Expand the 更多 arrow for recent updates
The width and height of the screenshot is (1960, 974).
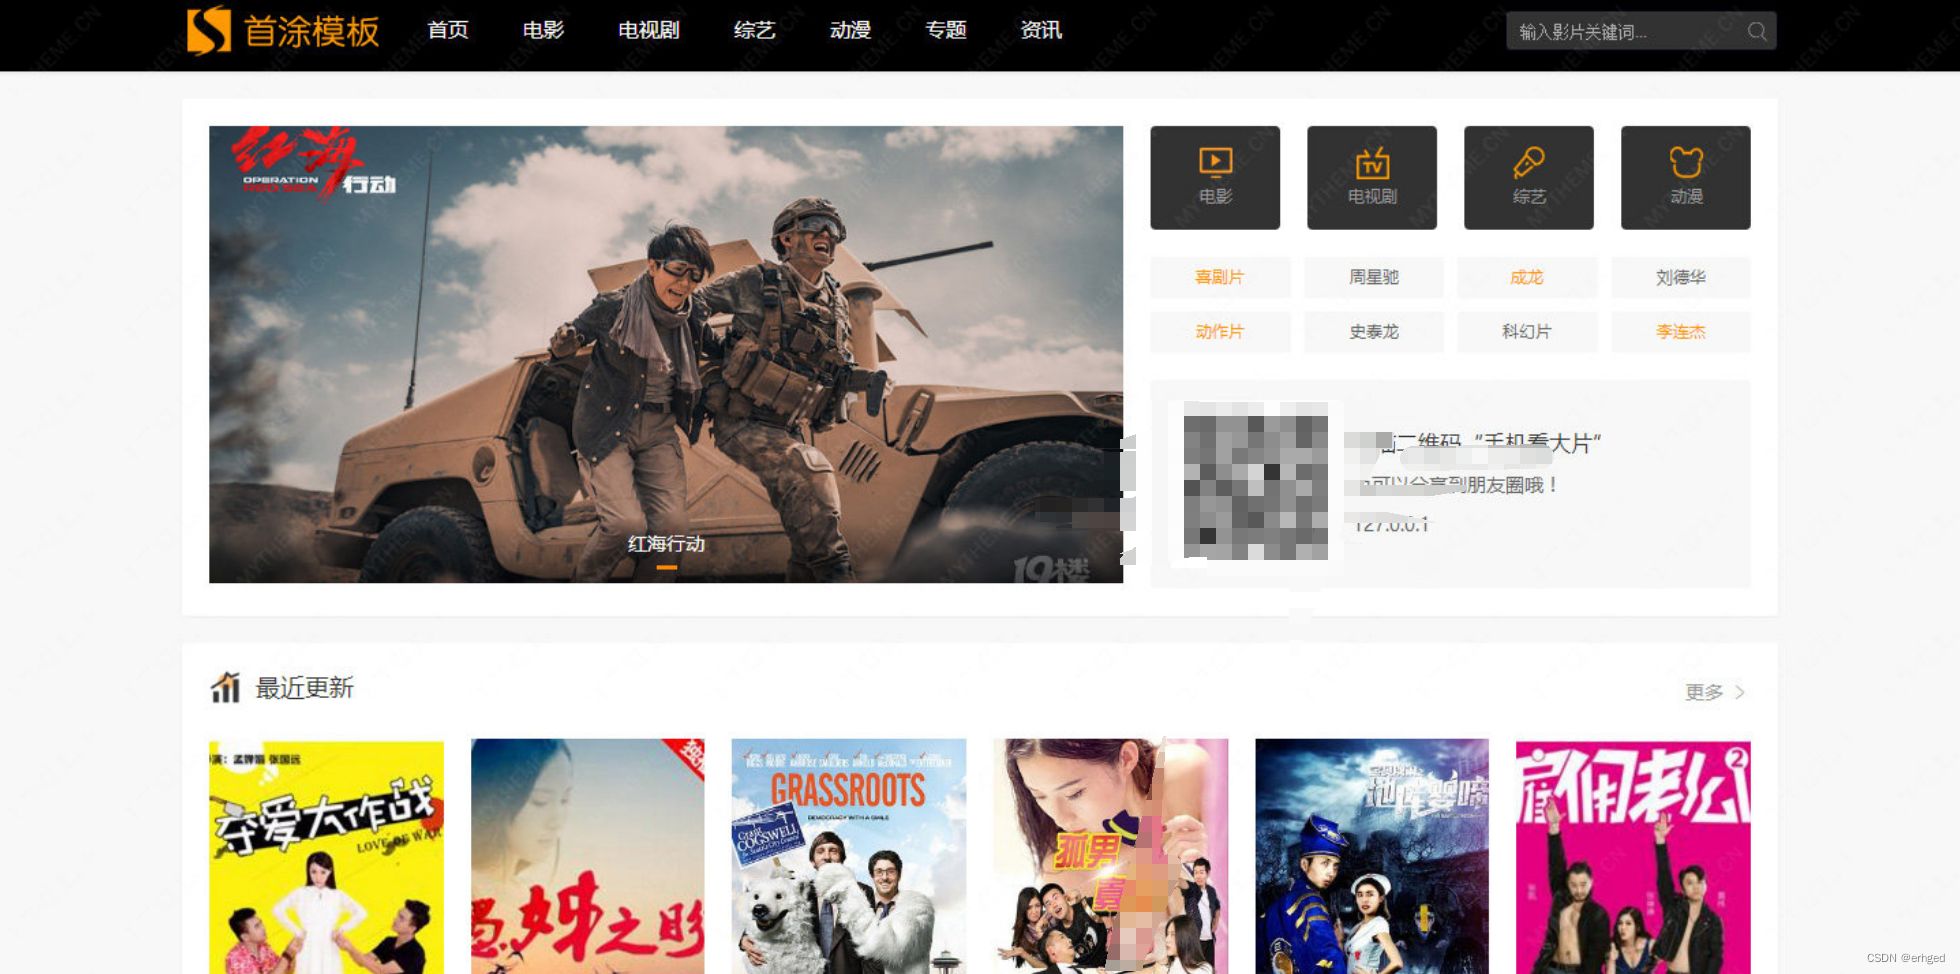(1739, 692)
